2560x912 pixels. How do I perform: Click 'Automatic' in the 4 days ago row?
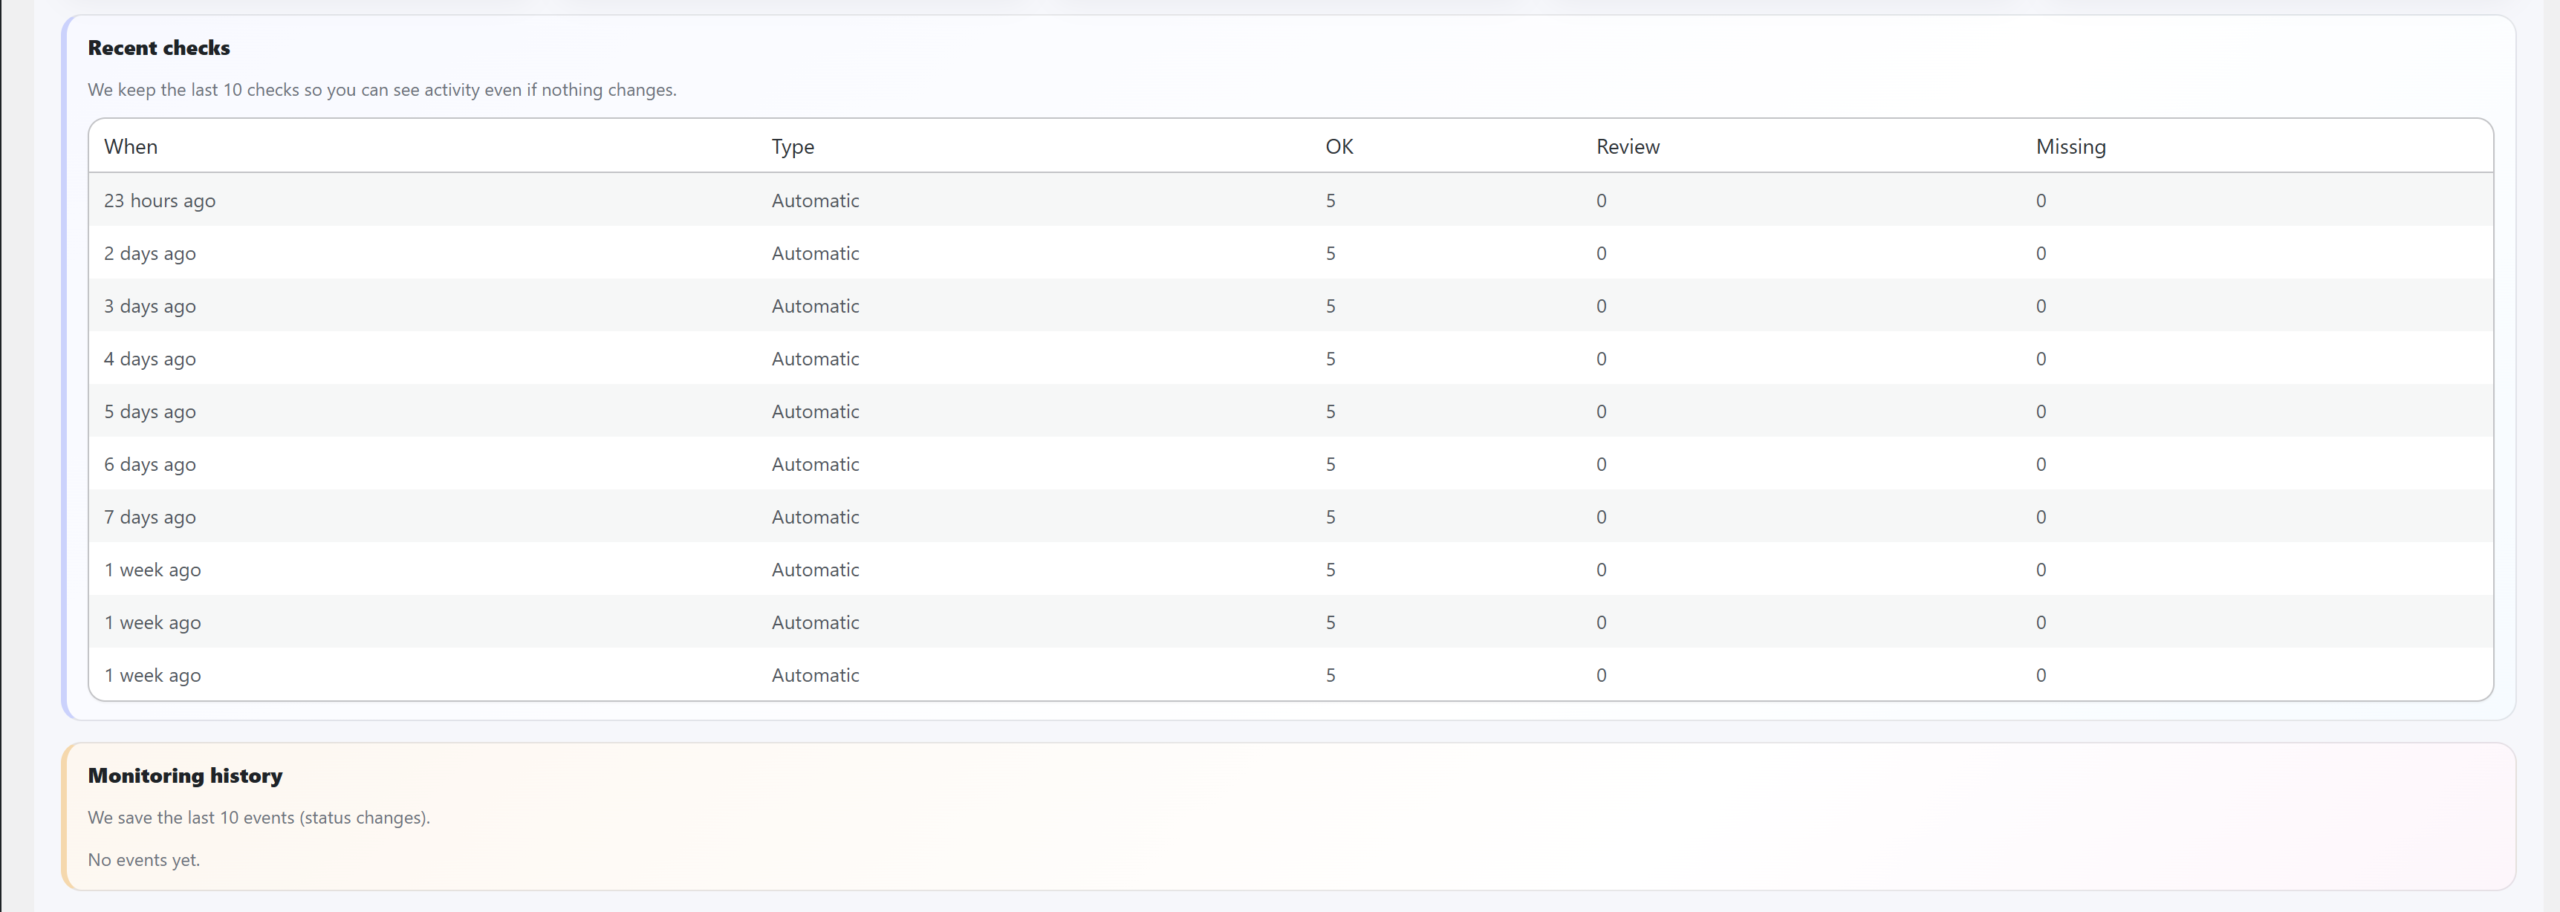click(815, 359)
